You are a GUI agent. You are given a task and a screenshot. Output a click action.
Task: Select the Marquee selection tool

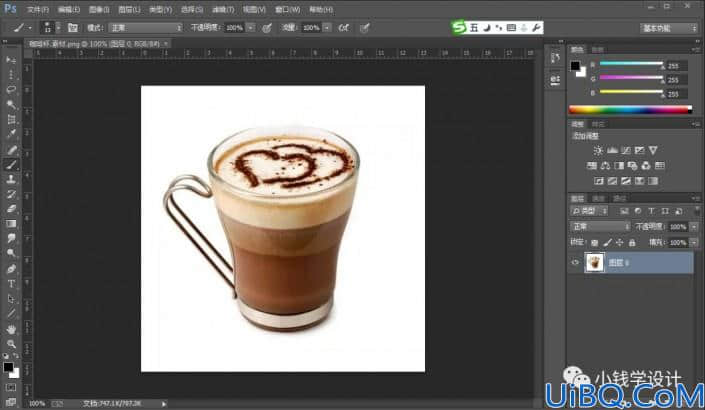point(11,75)
